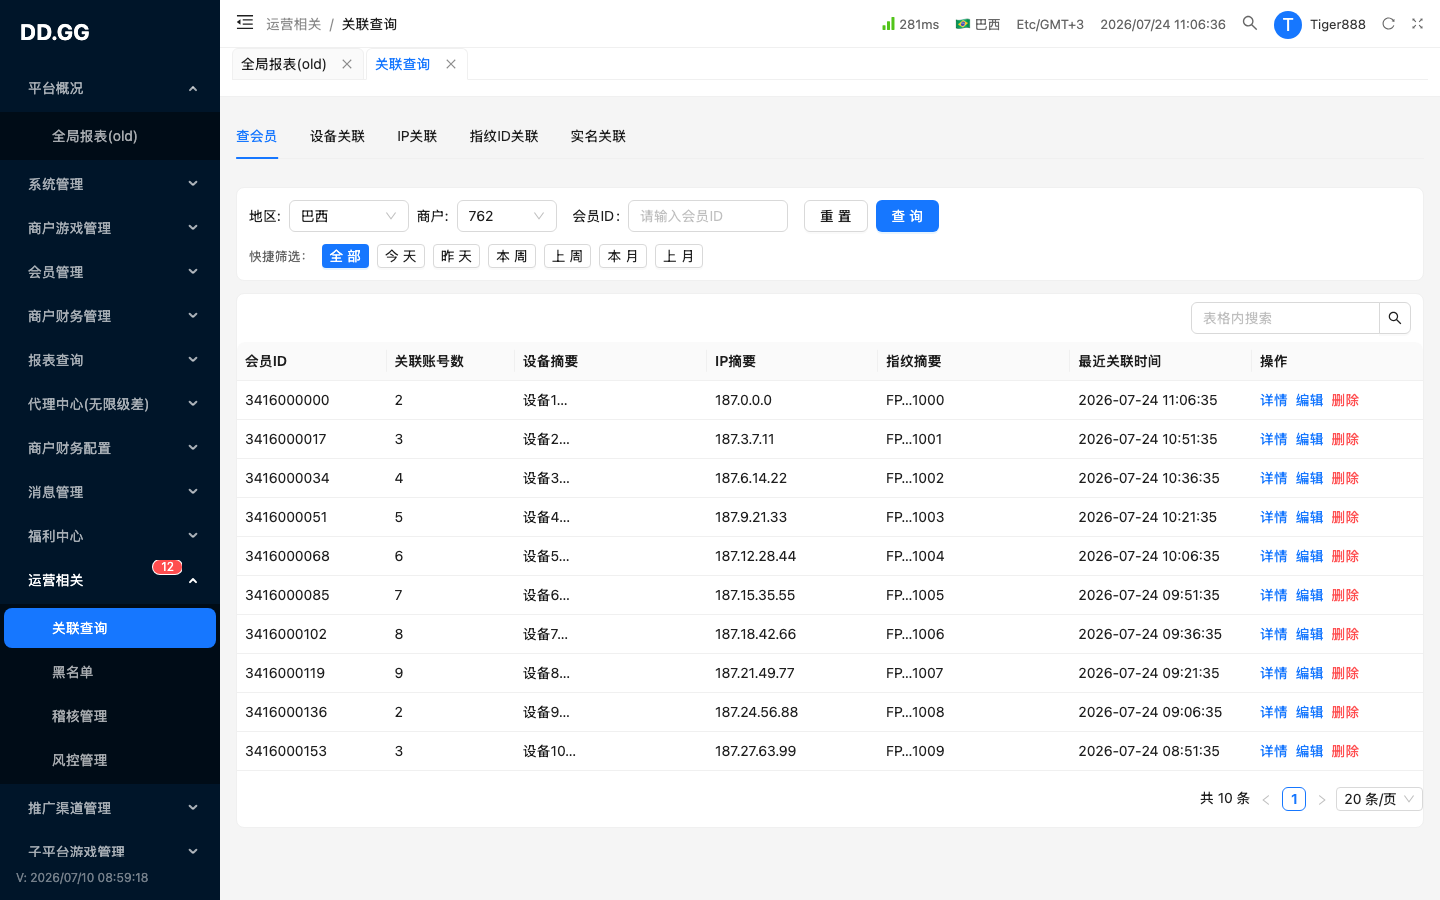
Task: Click the Brazil flag region indicator
Action: 977,24
